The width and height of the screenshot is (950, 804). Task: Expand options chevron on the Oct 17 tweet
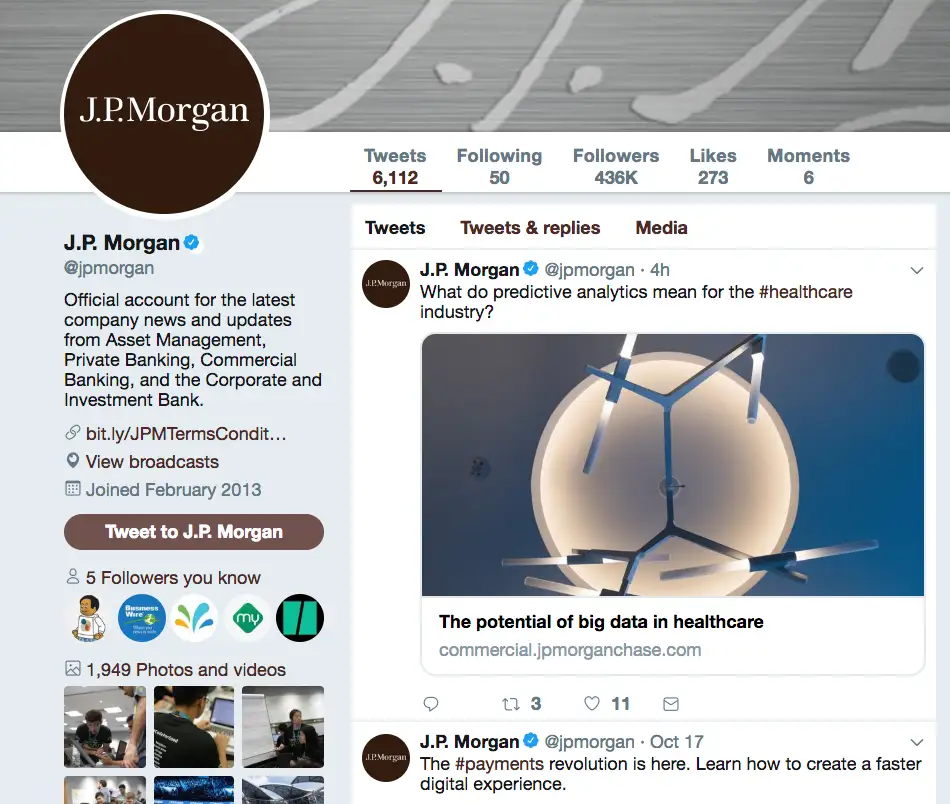pos(917,742)
